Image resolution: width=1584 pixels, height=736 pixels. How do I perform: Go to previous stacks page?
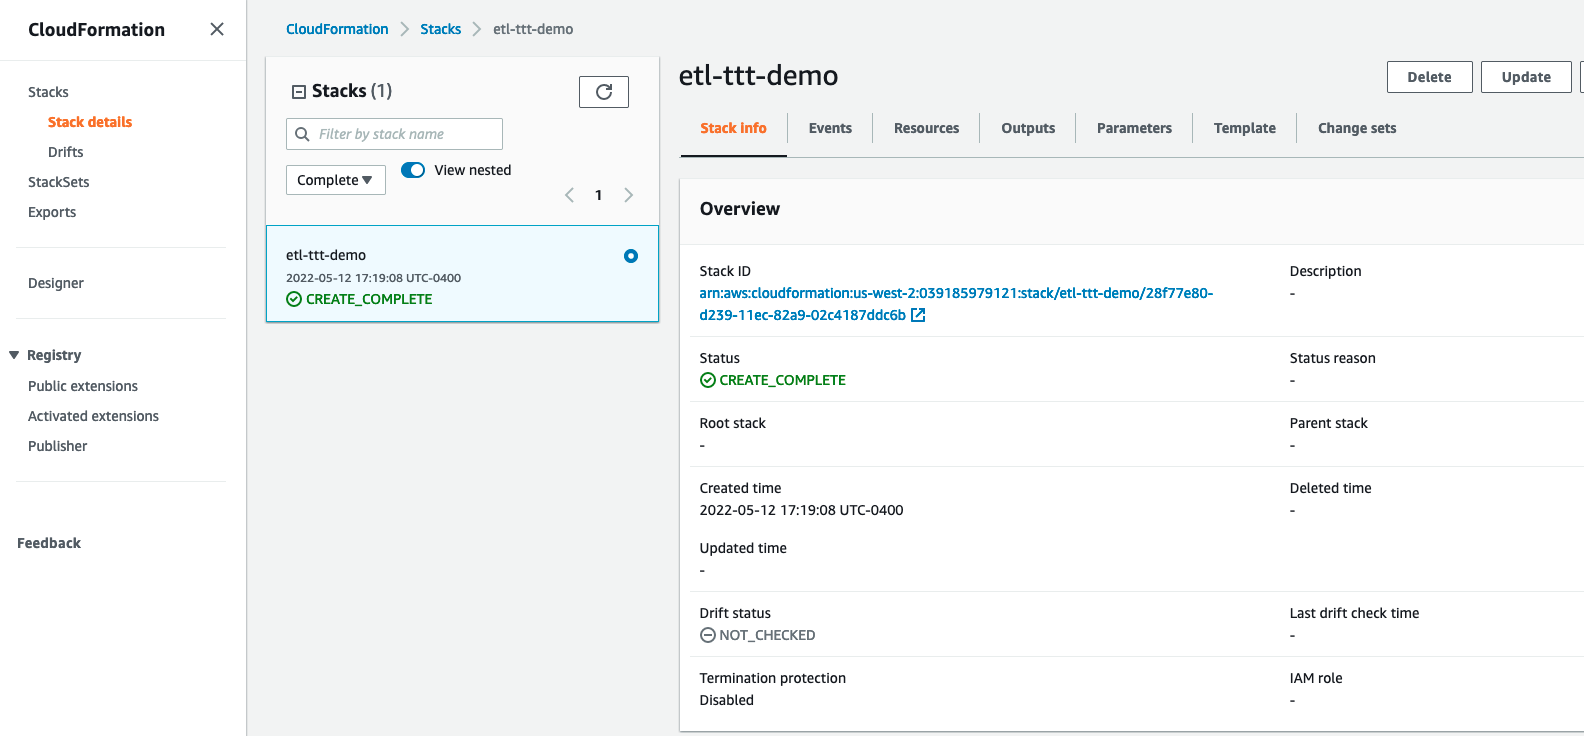pyautogui.click(x=569, y=195)
